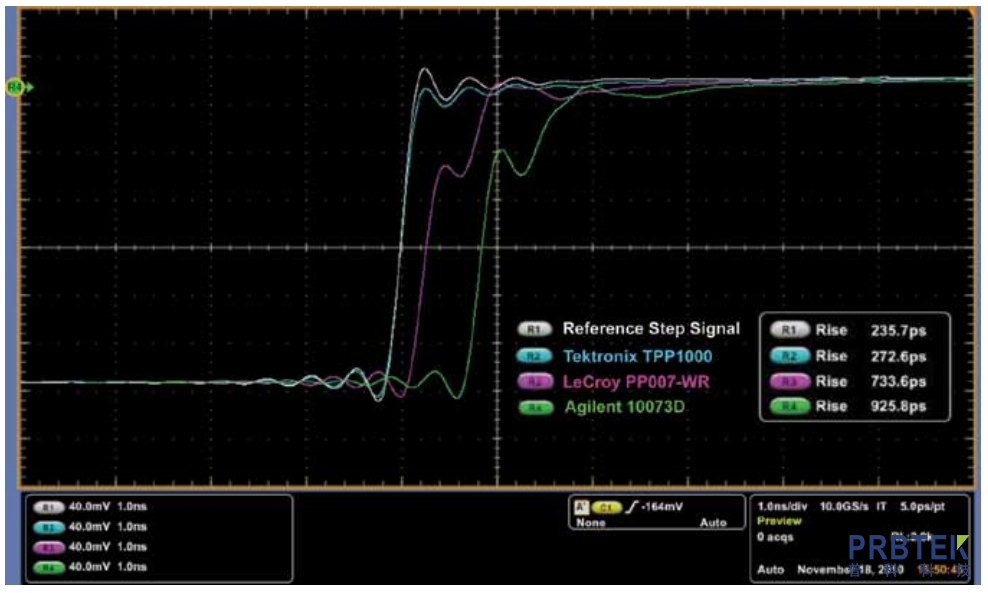Select the 272.6ps rise time value
Viewport: 988px width, 593px height.
(898, 356)
